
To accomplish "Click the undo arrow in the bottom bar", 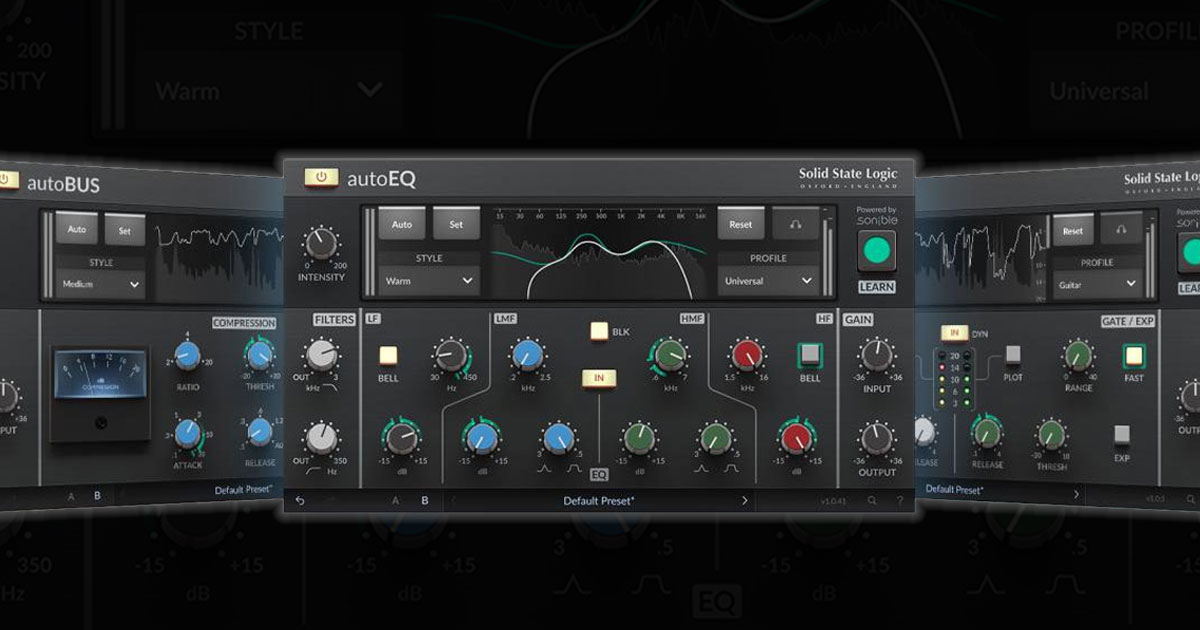I will (x=298, y=500).
